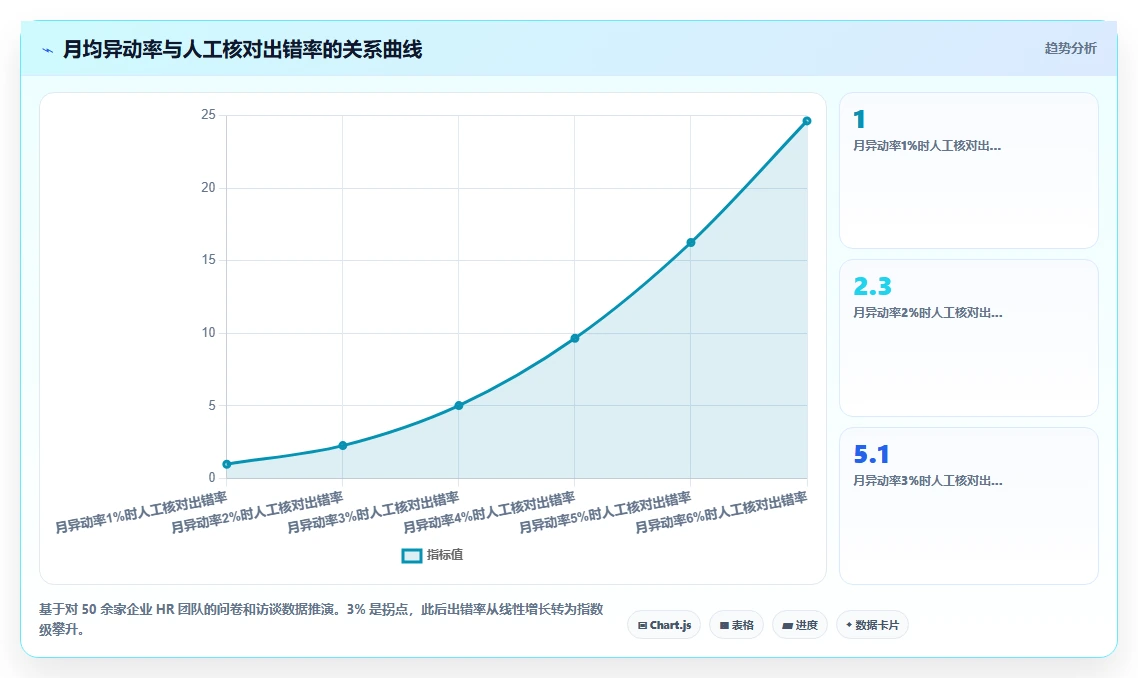
Task: Select the data point for 月异动率4%
Action: [x=575, y=338]
